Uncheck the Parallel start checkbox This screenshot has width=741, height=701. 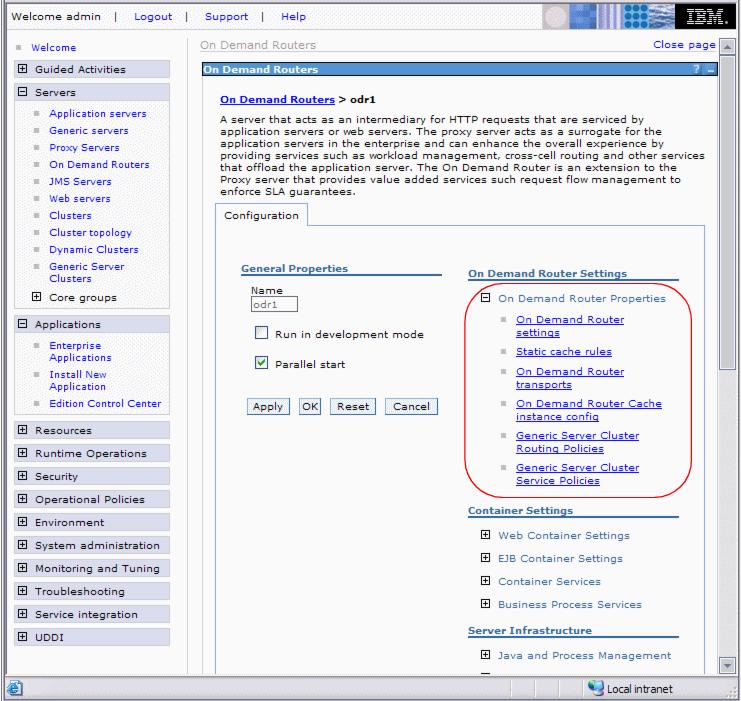tap(261, 363)
